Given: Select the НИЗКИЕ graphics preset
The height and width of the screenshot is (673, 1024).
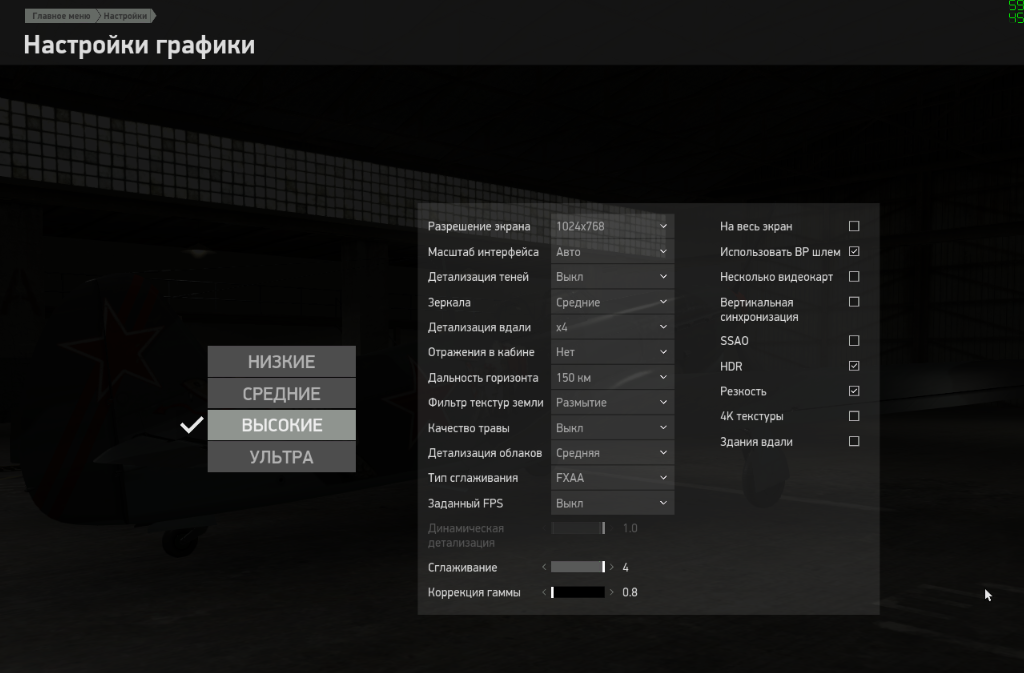Looking at the screenshot, I should (x=281, y=362).
